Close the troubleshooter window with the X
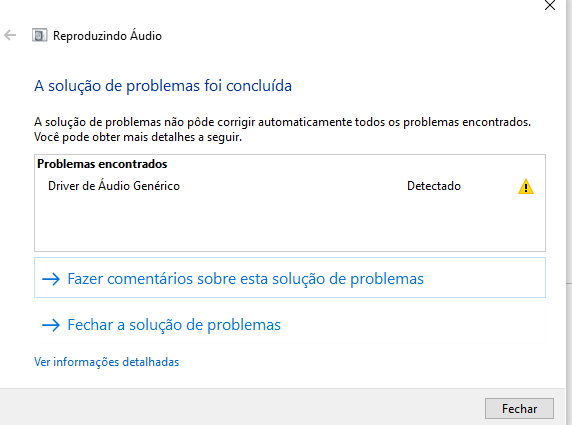 (550, 5)
